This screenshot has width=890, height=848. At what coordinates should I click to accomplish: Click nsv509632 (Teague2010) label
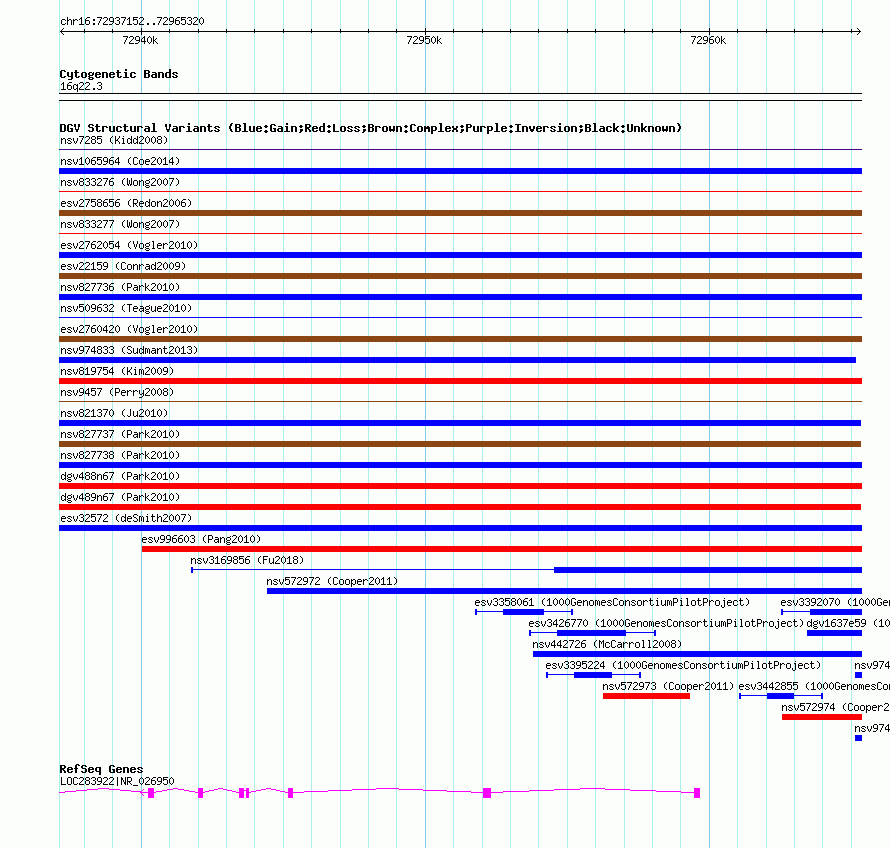[x=126, y=308]
